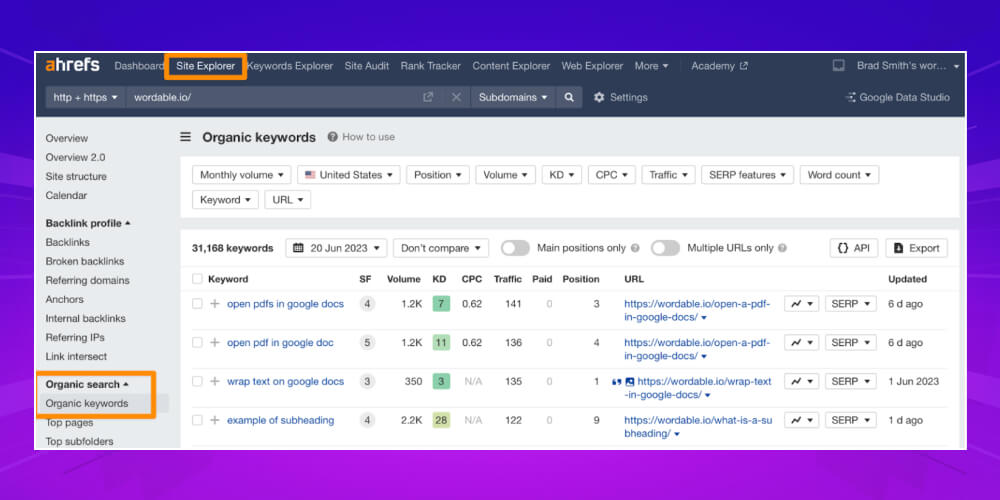Open Site Audit tab
This screenshot has height=500, width=1000.
[x=367, y=66]
